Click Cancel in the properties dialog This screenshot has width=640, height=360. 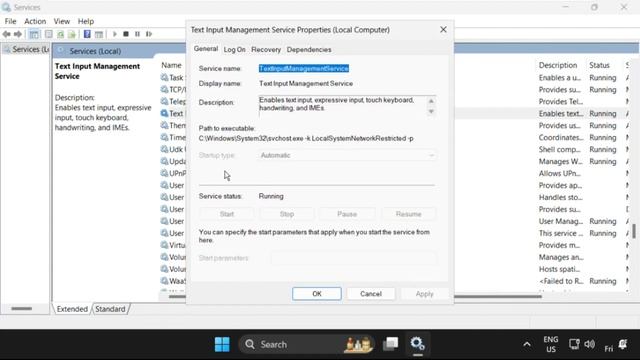tap(371, 294)
